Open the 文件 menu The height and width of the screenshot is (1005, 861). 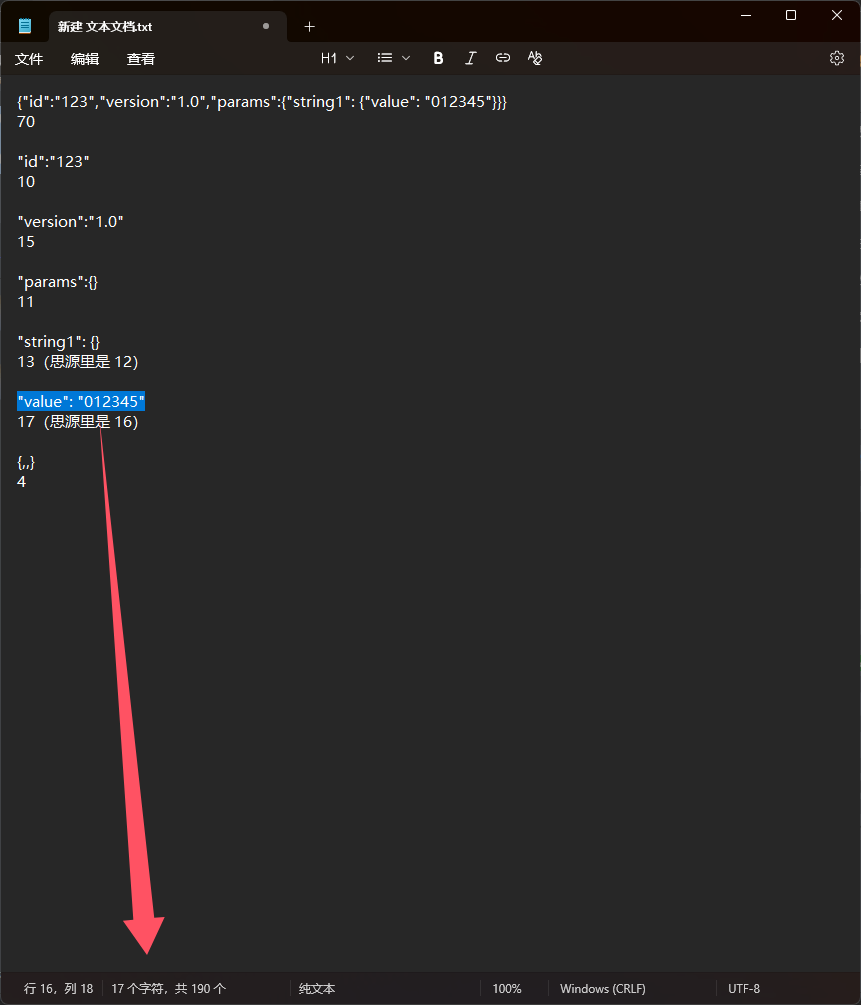pyautogui.click(x=29, y=59)
